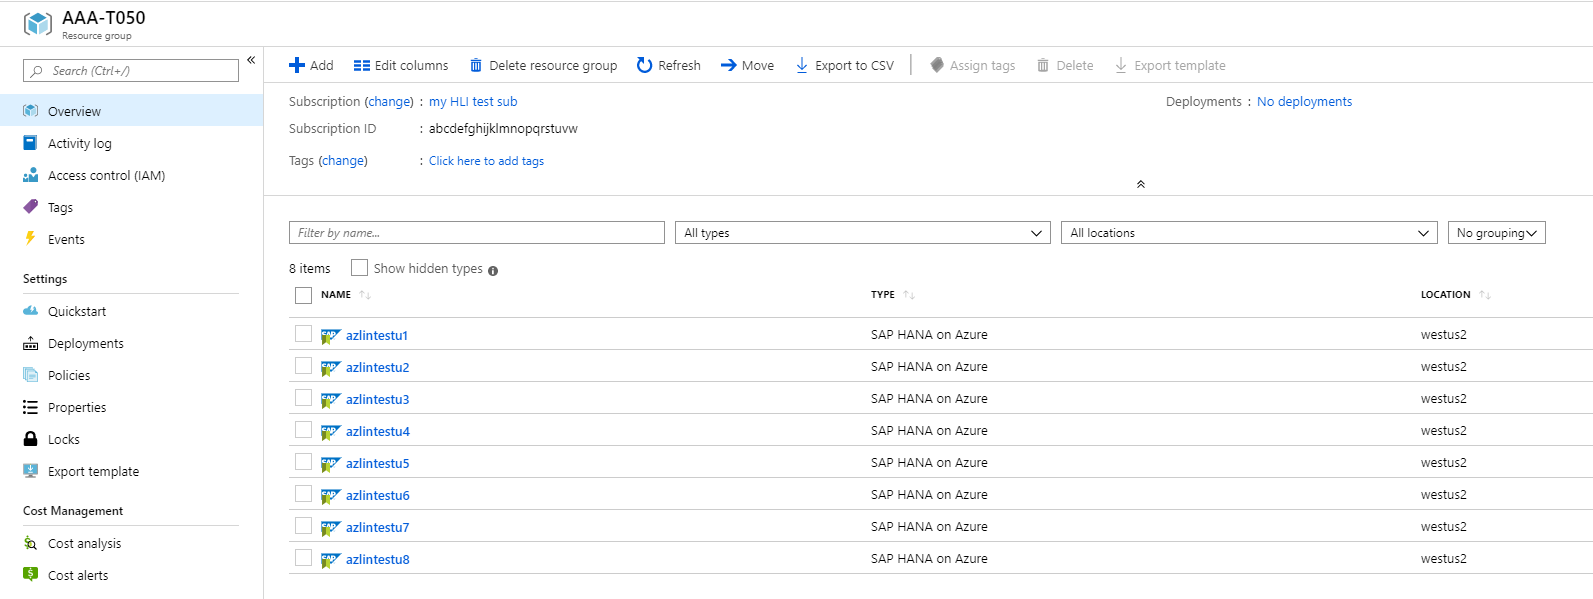Toggle the select-all checkbox in header
This screenshot has width=1593, height=599.
(x=304, y=295)
